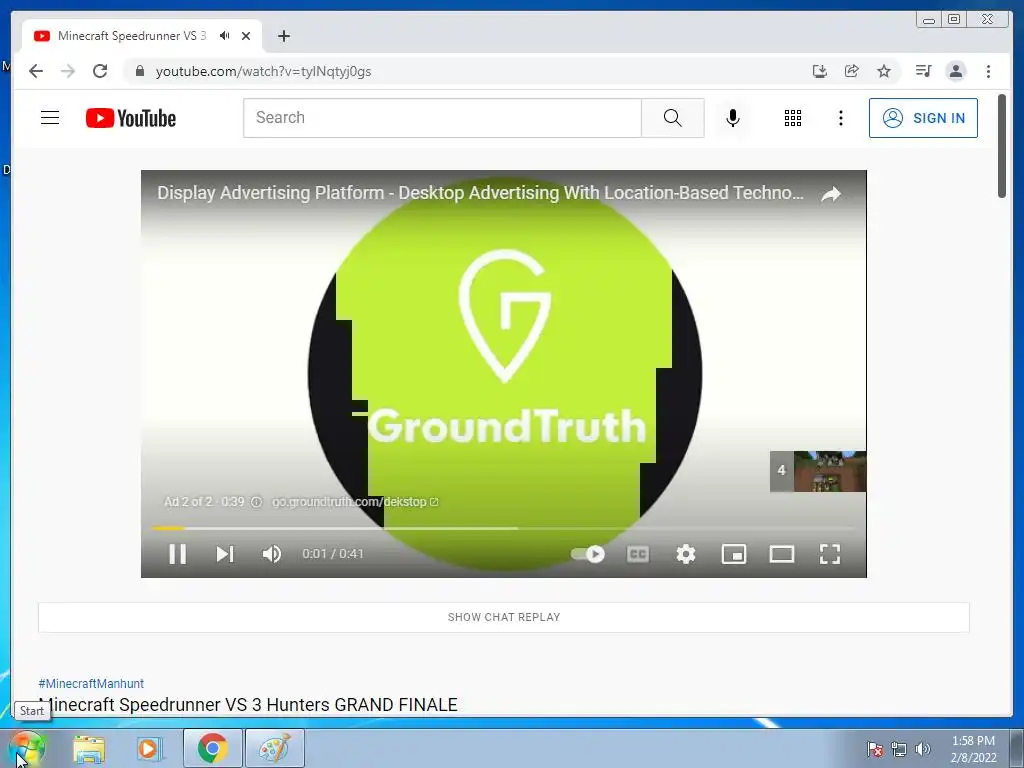Open Windows Explorer from taskbar
Viewport: 1024px width, 768px height.
point(89,749)
